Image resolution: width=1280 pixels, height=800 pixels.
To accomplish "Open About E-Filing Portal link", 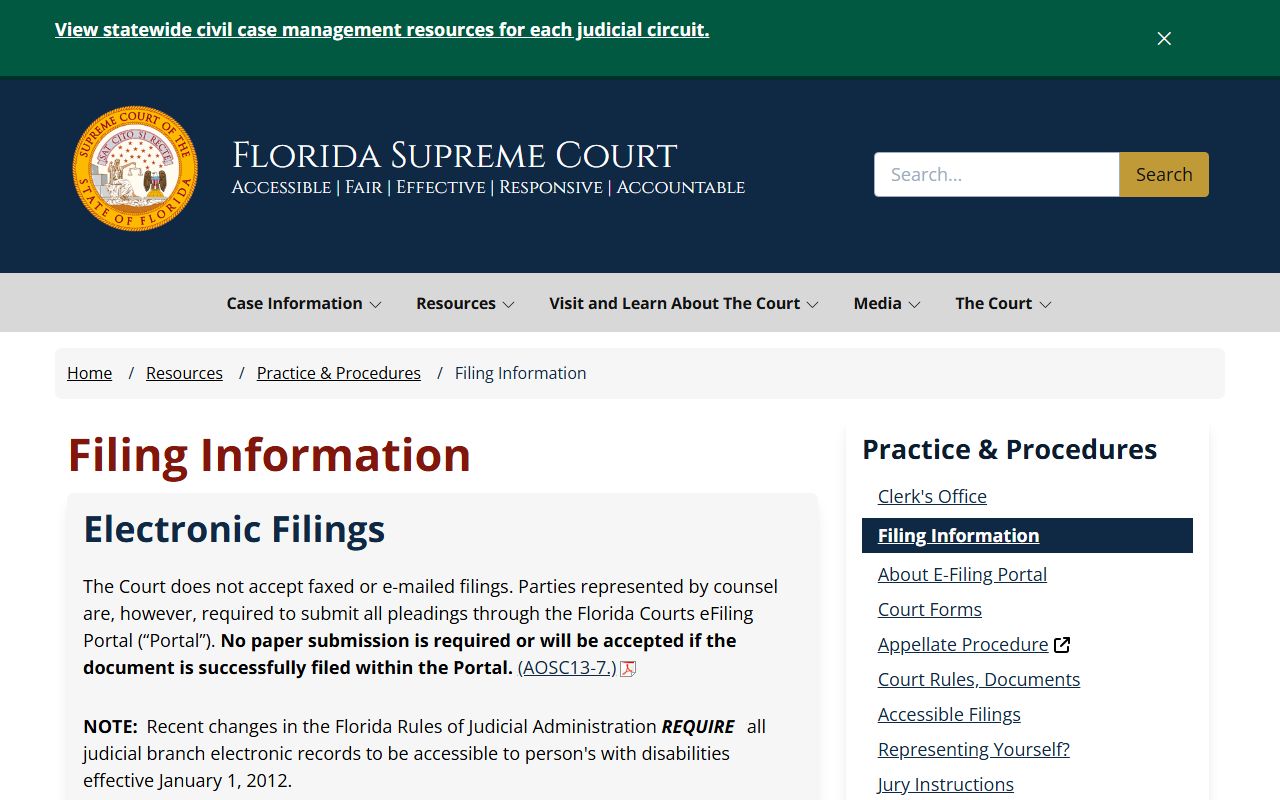I will pyautogui.click(x=962, y=574).
